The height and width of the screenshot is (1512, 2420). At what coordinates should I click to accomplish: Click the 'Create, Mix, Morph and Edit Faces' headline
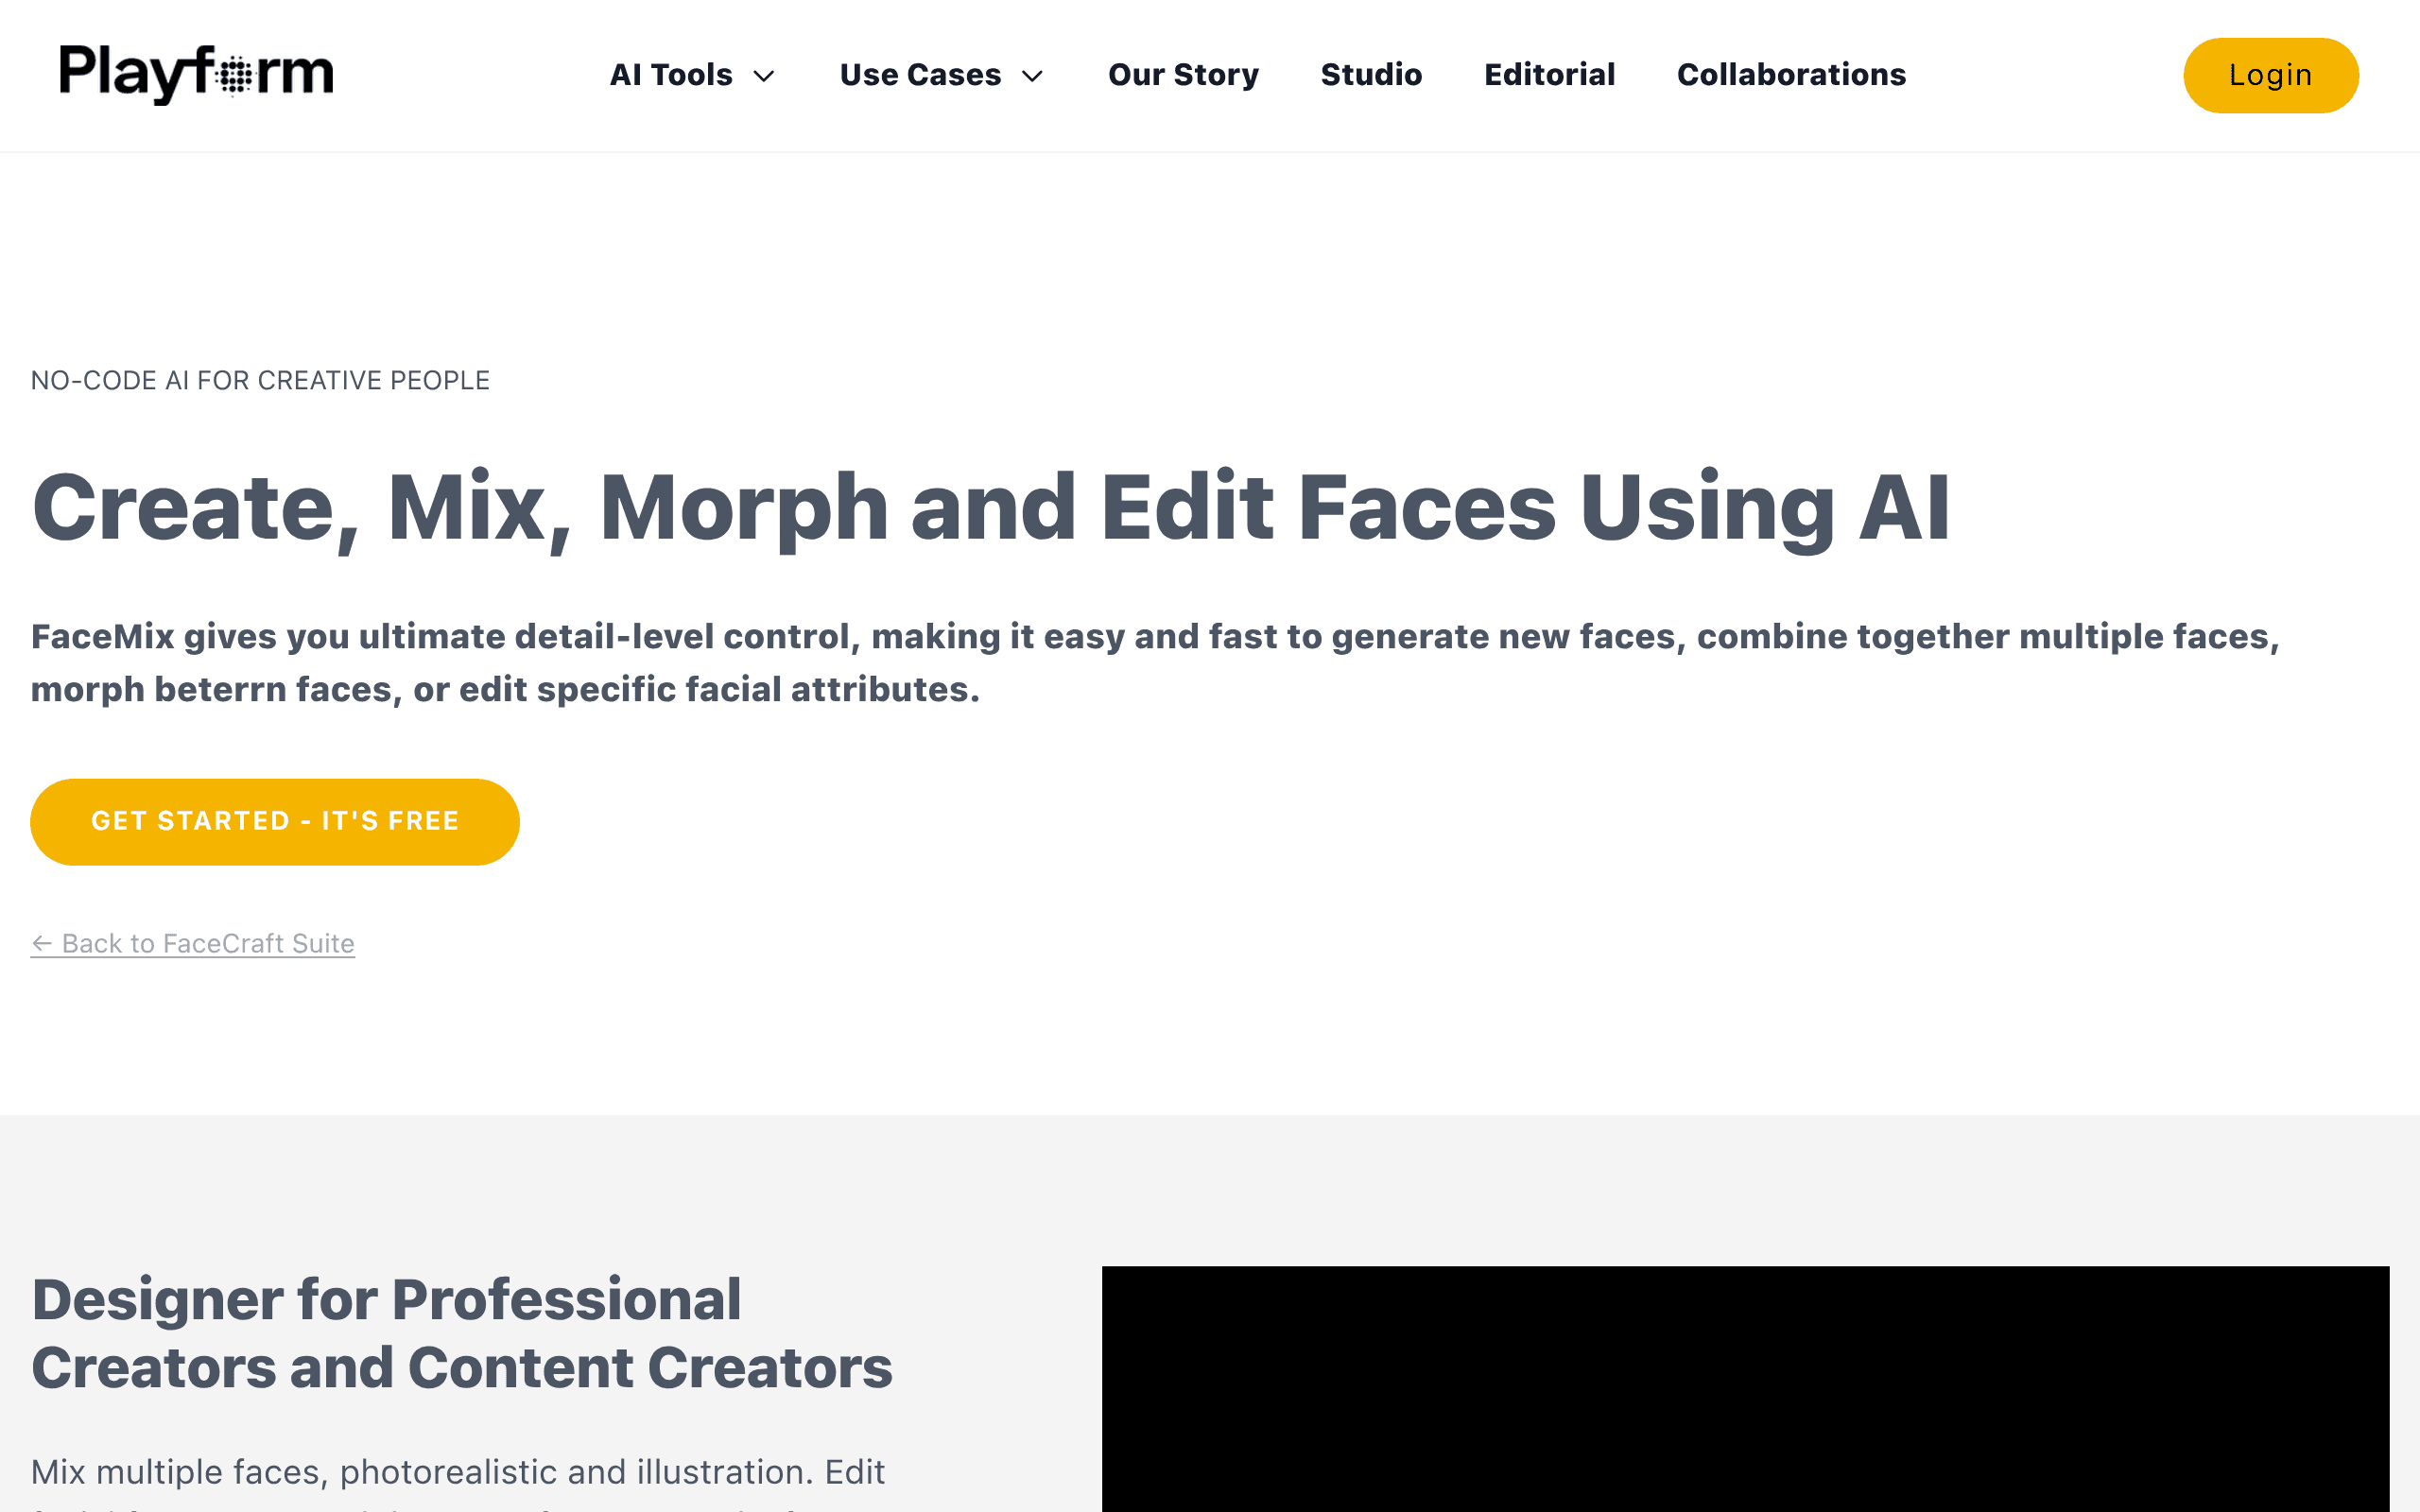[x=990, y=508]
